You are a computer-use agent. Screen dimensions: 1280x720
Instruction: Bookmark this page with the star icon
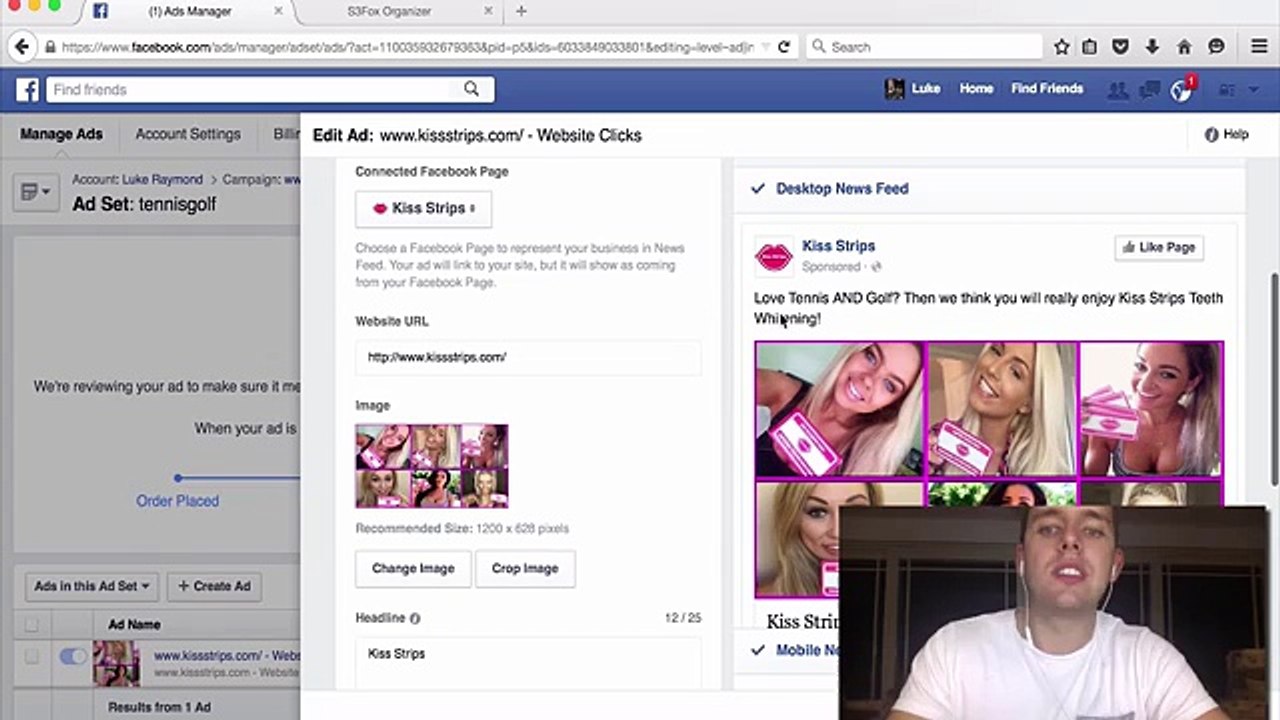[x=1062, y=47]
